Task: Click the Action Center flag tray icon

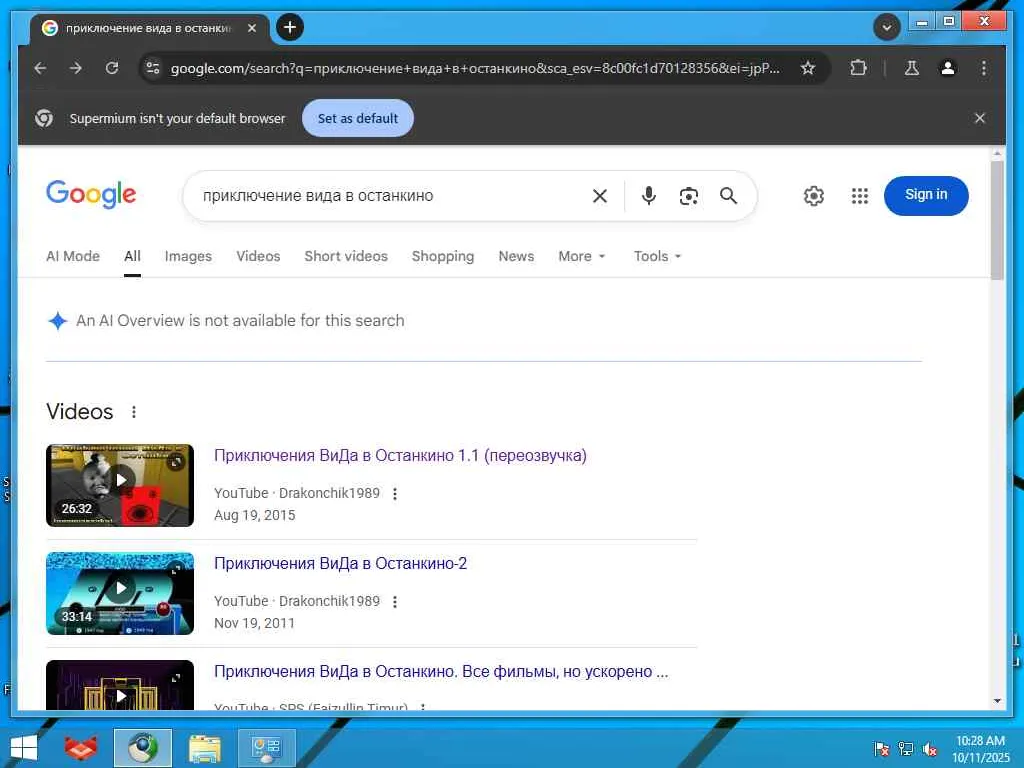Action: [x=882, y=748]
